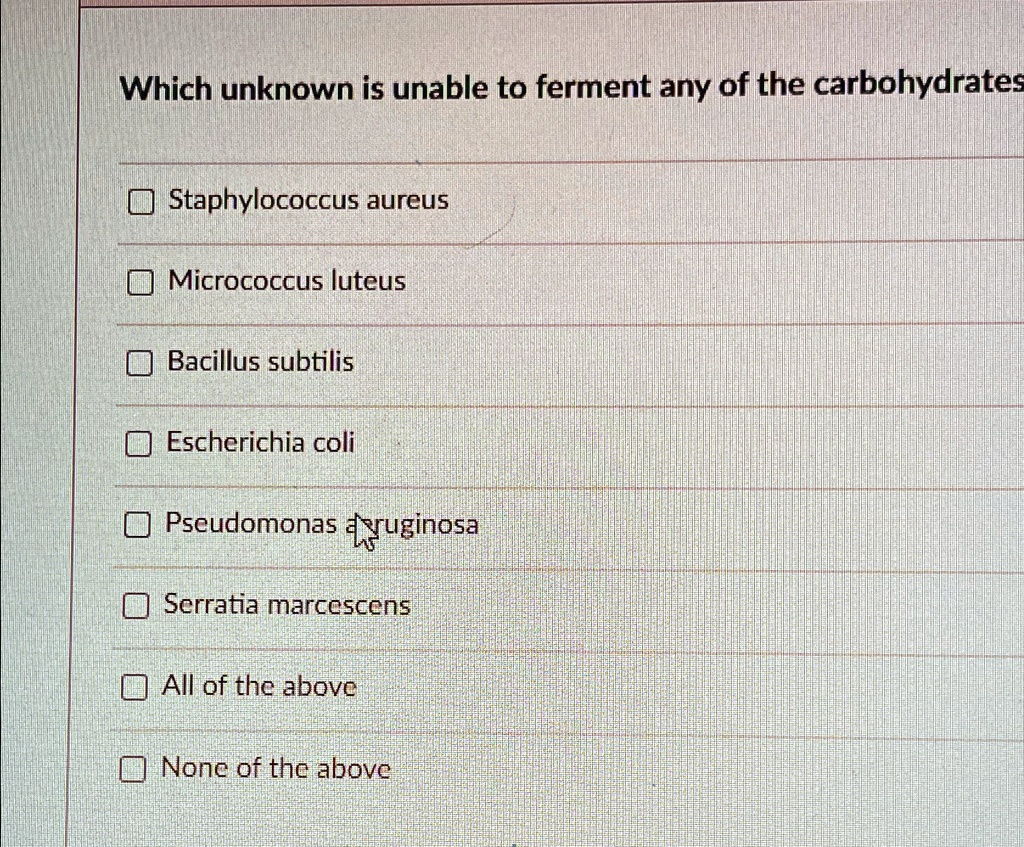This screenshot has width=1024, height=847.
Task: Select the Escherichia coli answer text
Action: [x=260, y=443]
